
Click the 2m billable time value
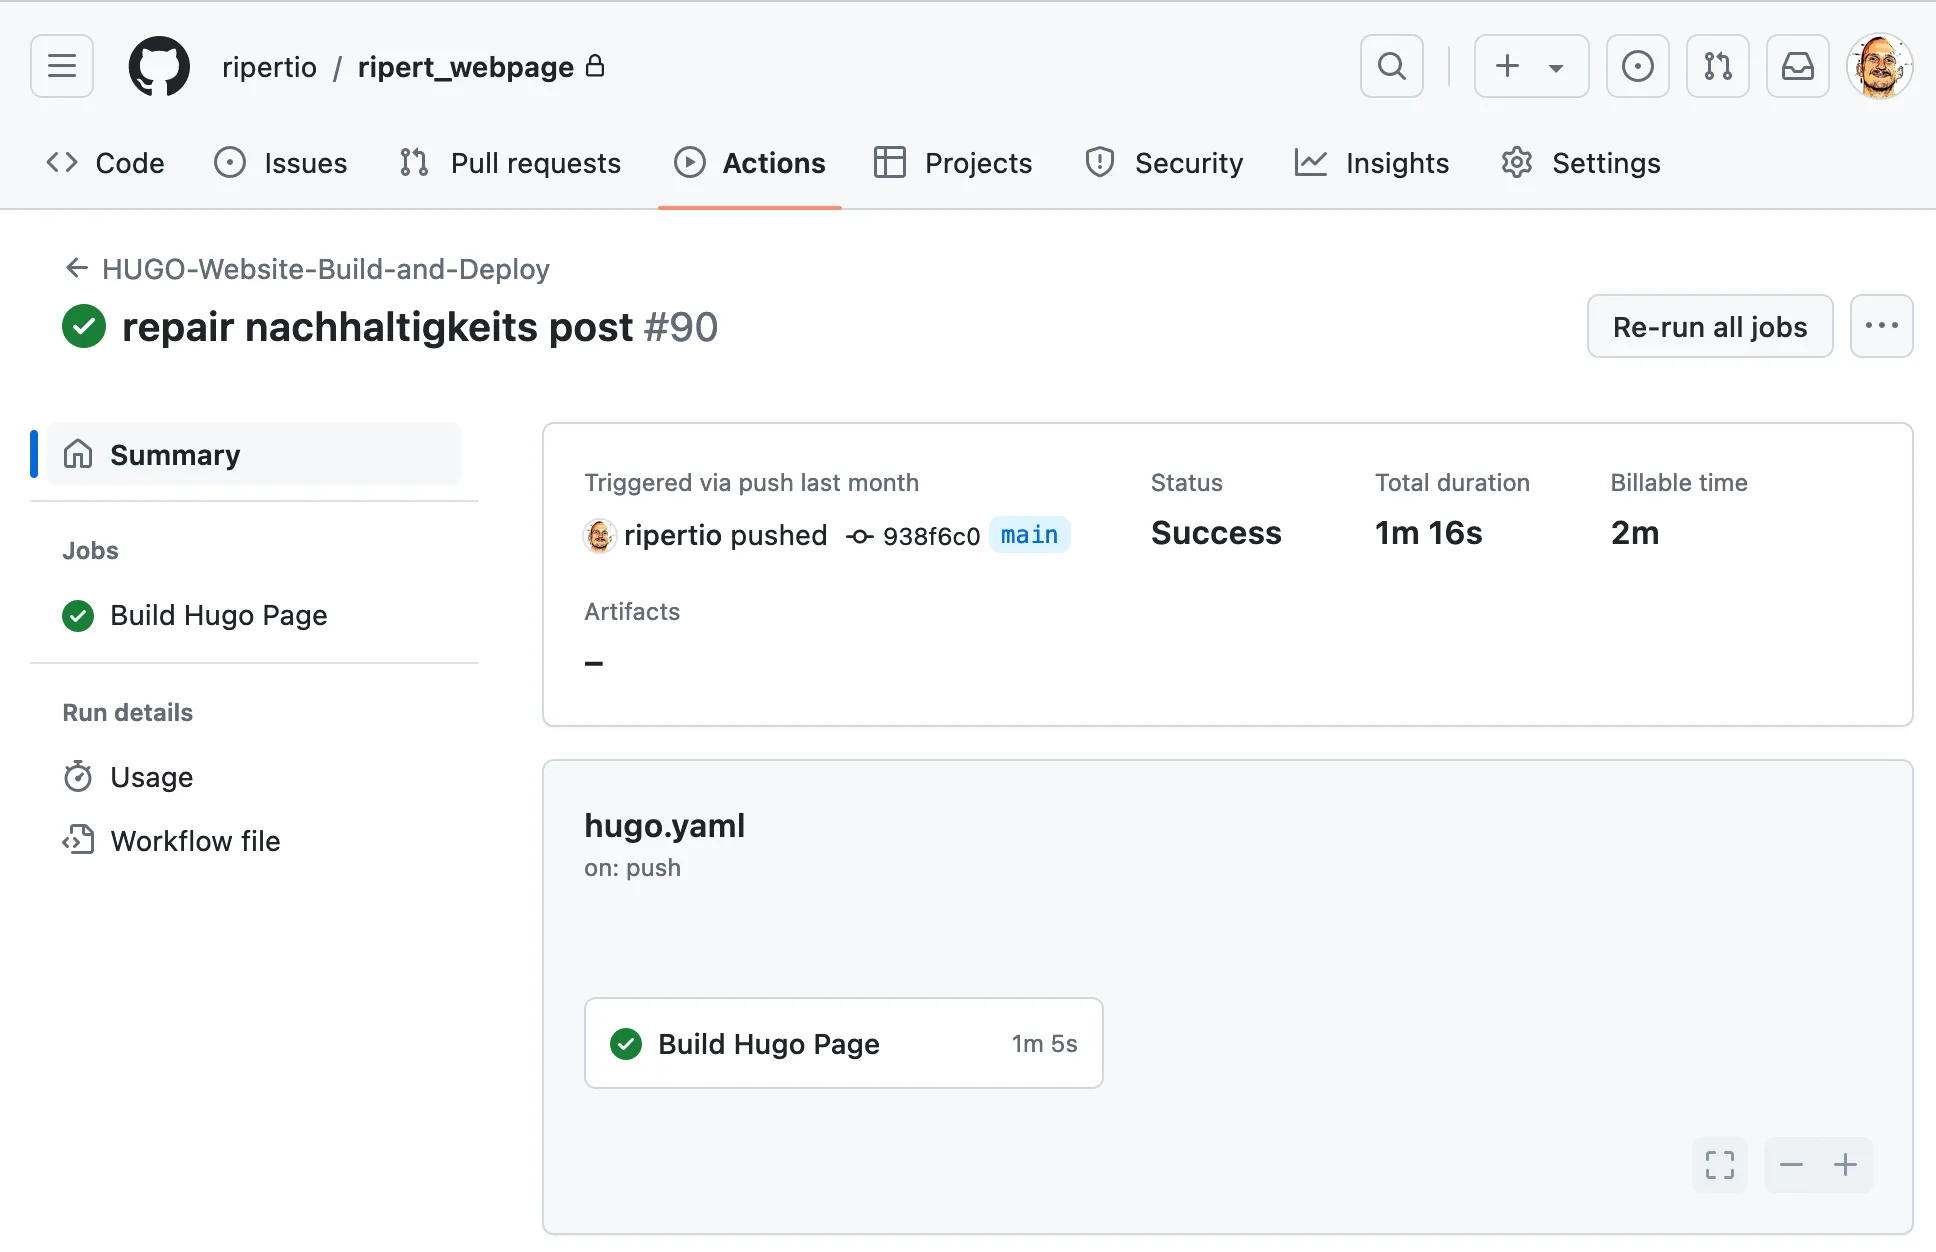coord(1634,532)
